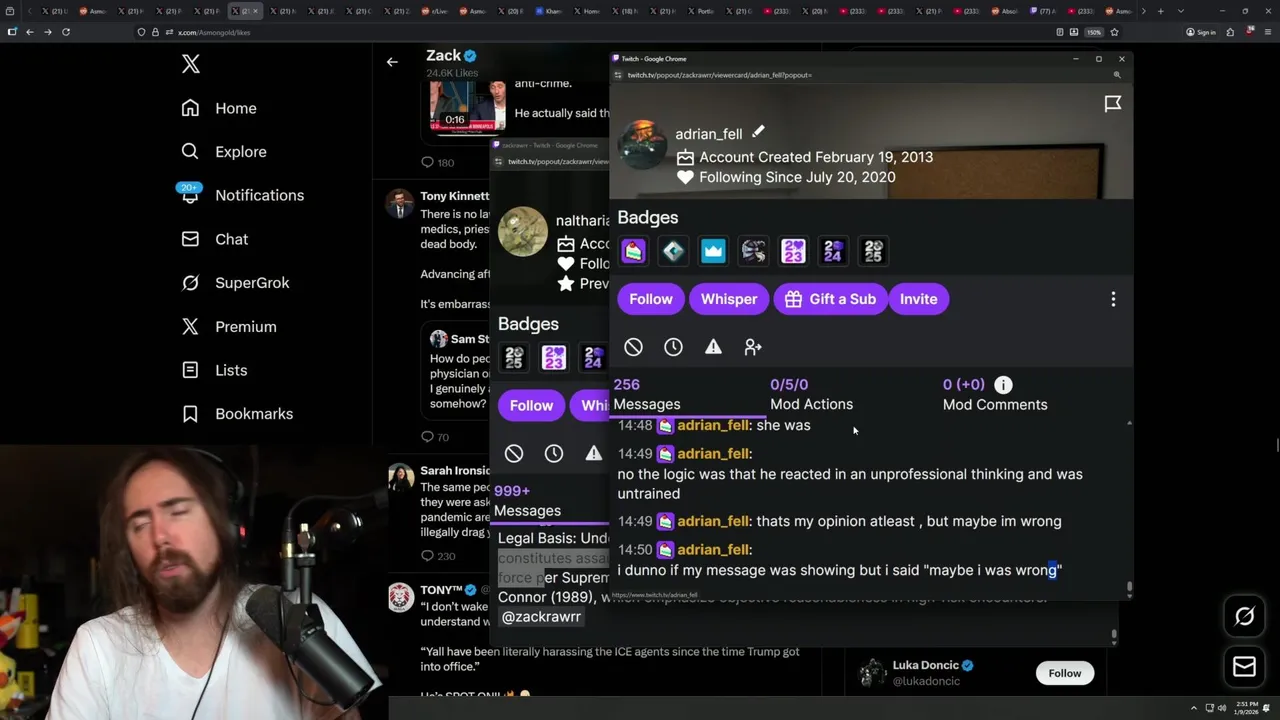Click the Invite button

918,299
